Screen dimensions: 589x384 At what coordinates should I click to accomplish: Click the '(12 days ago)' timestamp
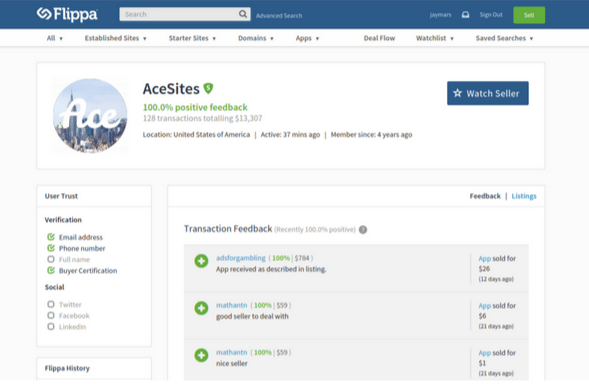pos(496,279)
